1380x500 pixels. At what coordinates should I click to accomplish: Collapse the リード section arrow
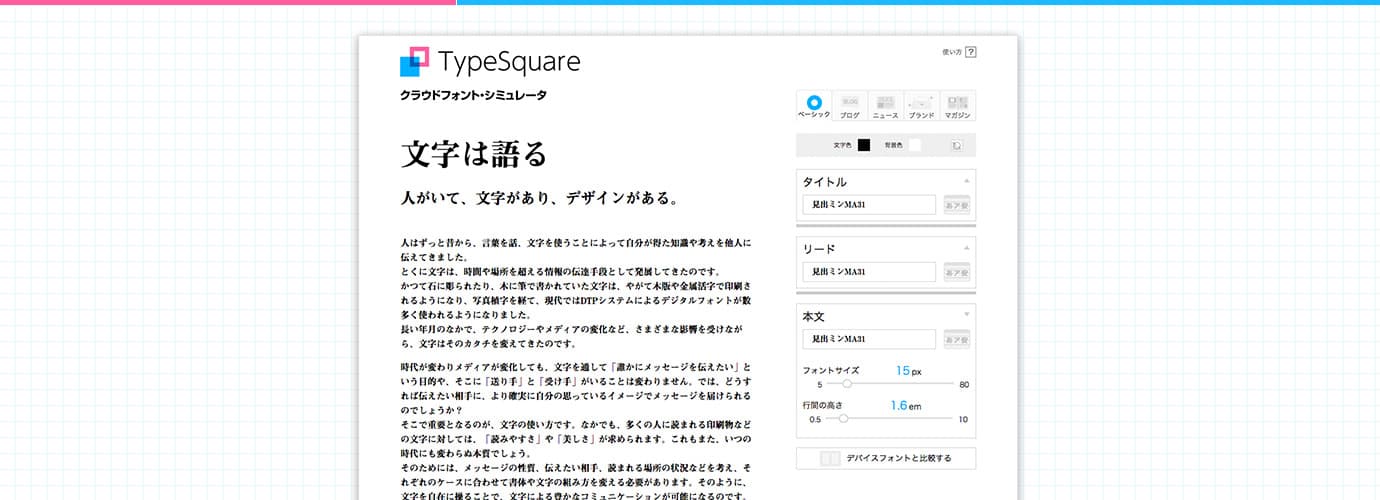click(966, 248)
